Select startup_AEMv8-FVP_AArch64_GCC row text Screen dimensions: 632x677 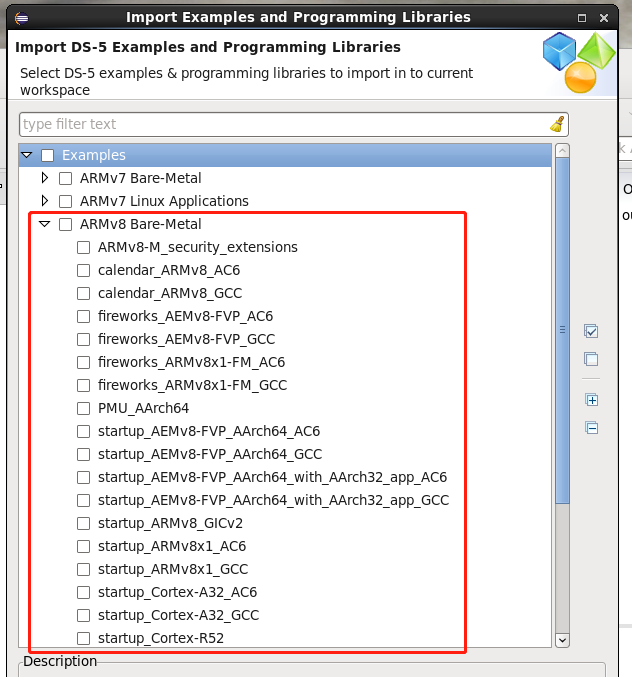point(210,454)
